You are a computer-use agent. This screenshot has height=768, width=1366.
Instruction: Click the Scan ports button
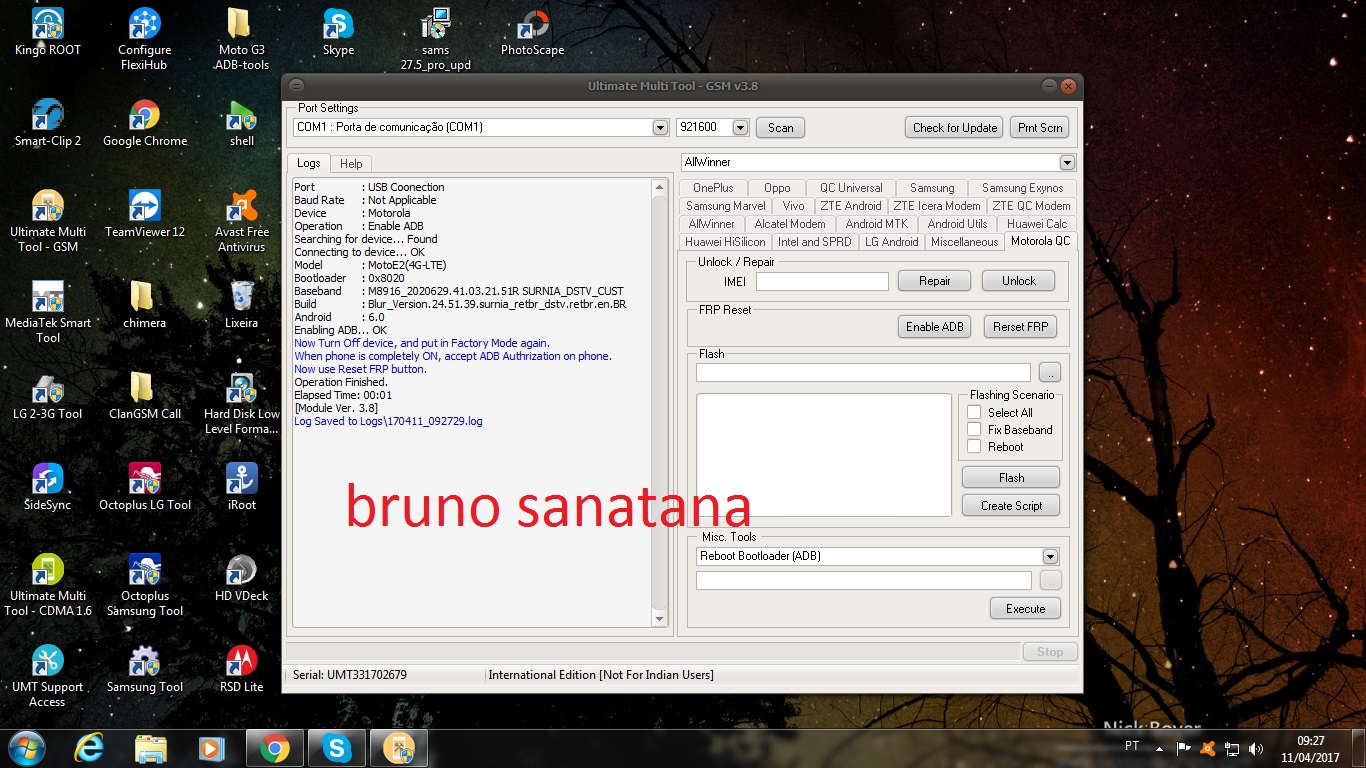click(780, 128)
